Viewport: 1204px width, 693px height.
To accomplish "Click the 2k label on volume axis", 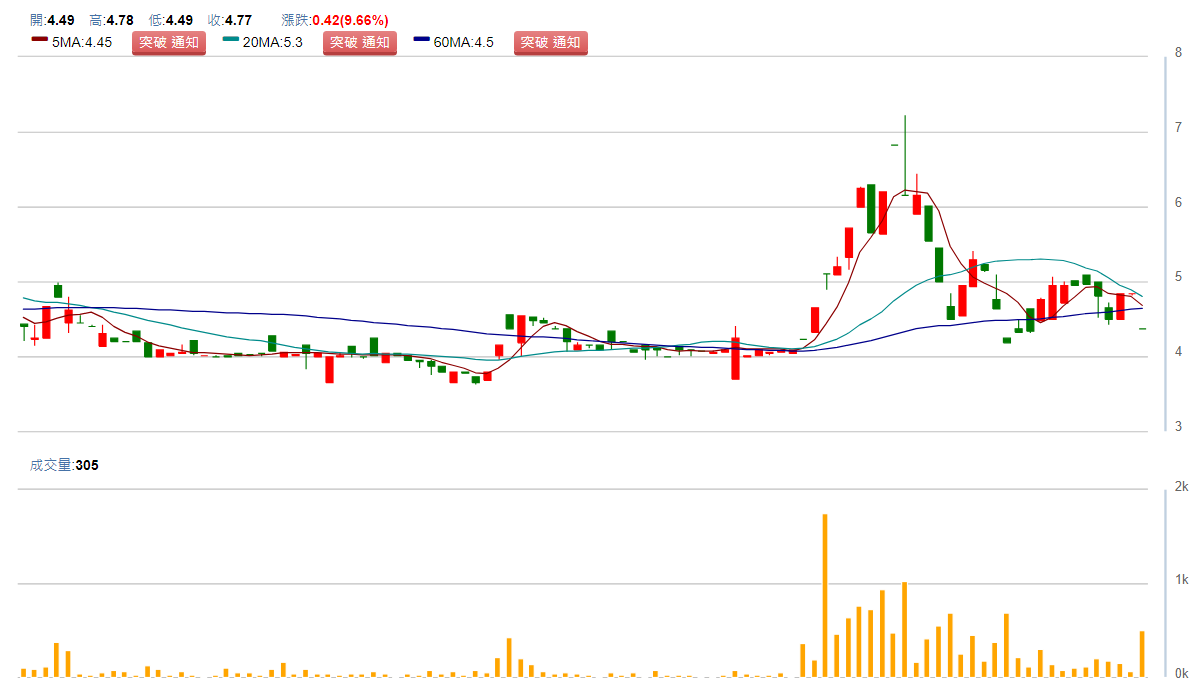I will 1181,486.
